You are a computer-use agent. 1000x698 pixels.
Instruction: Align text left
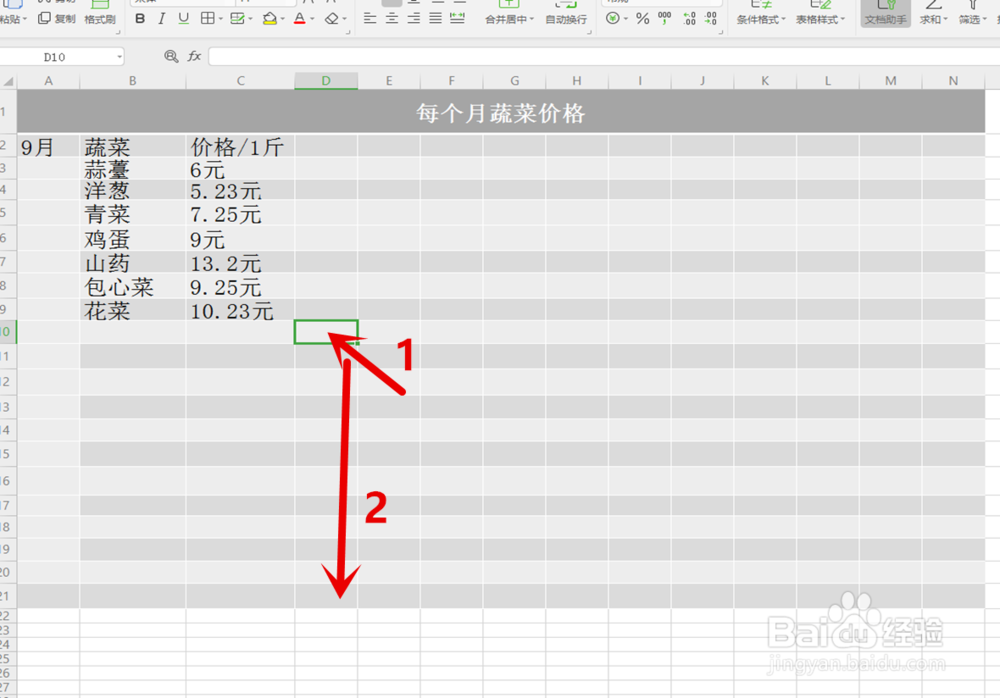(370, 19)
